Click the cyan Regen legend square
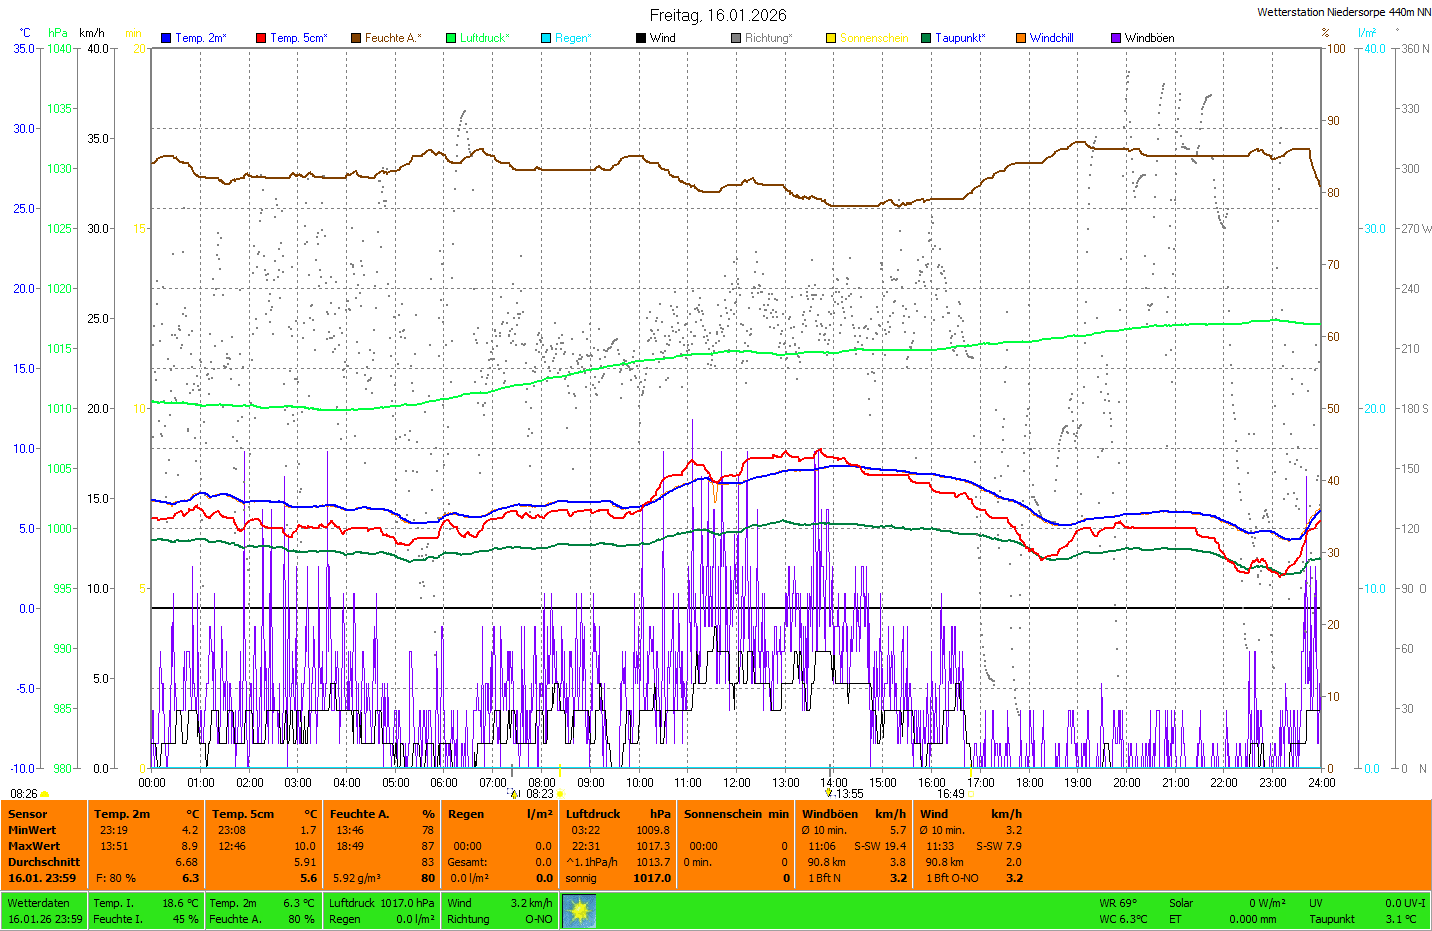 pos(546,38)
